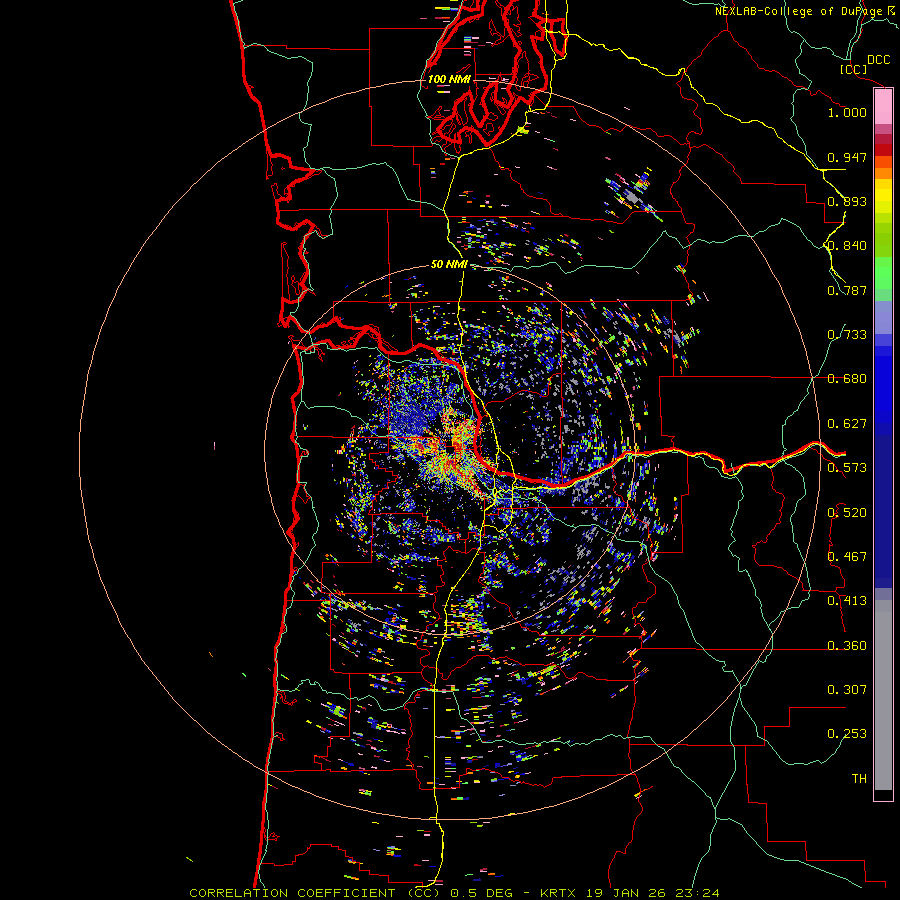Select the gray segment of the color bar
900x900 pixels.
883,695
